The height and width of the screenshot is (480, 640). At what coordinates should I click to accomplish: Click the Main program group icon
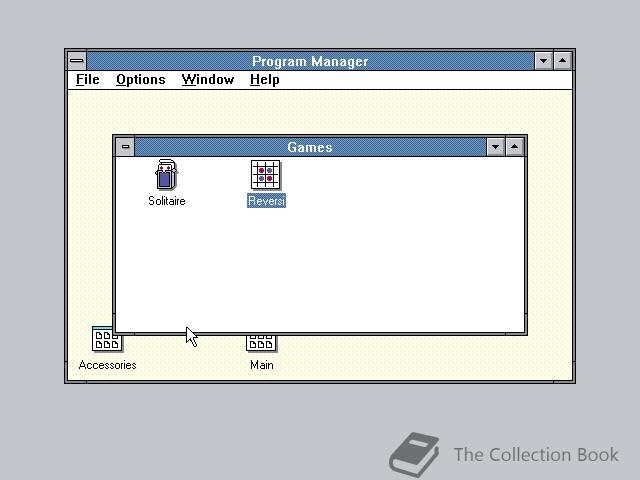point(261,343)
